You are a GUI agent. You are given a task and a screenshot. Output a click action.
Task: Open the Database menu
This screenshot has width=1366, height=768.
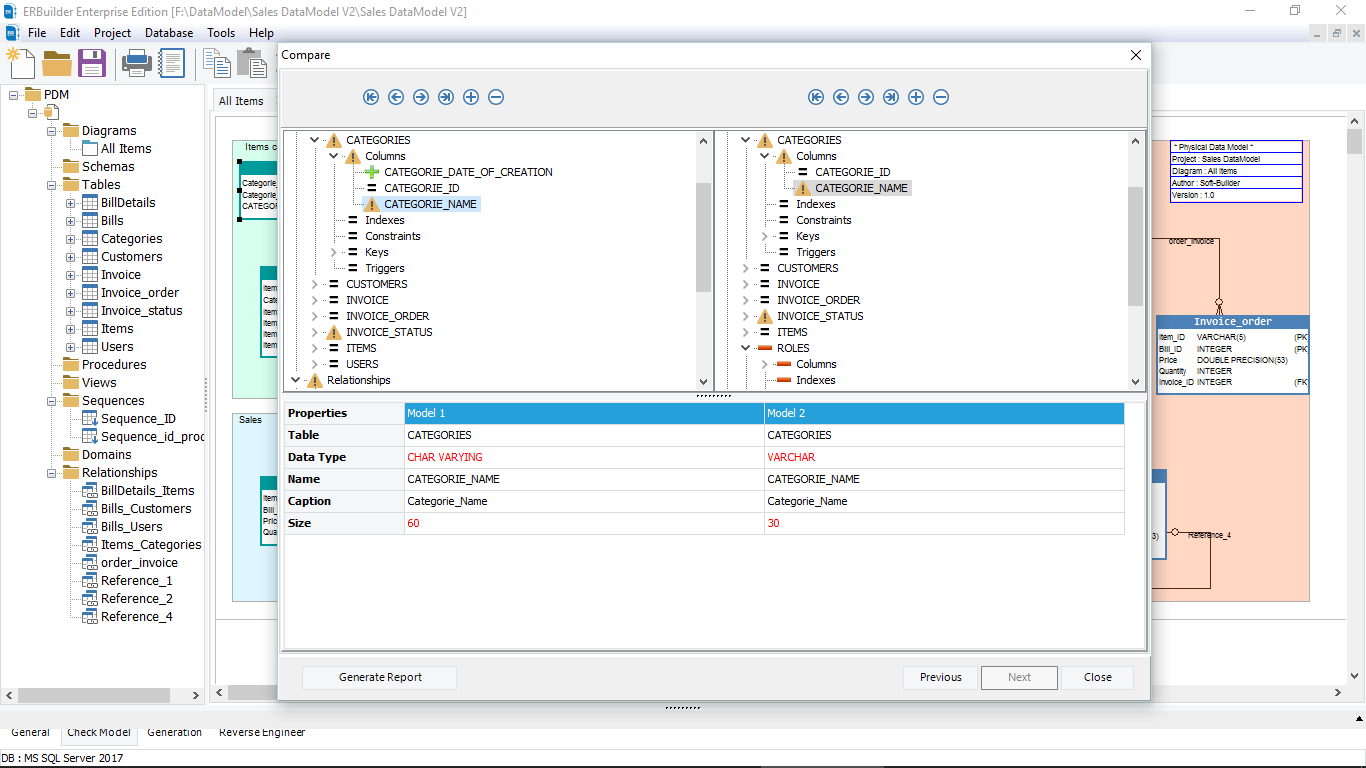(168, 32)
